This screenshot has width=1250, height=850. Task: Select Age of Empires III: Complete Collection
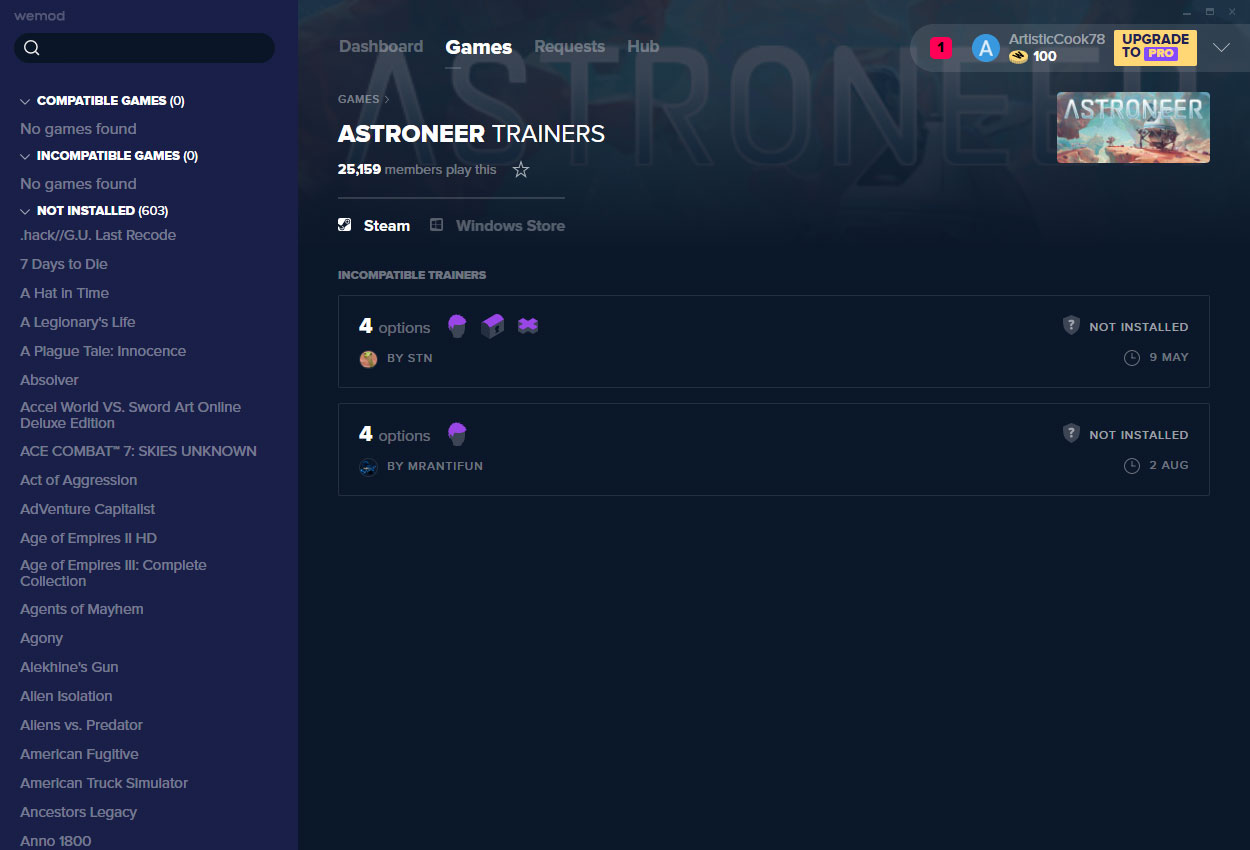[114, 573]
